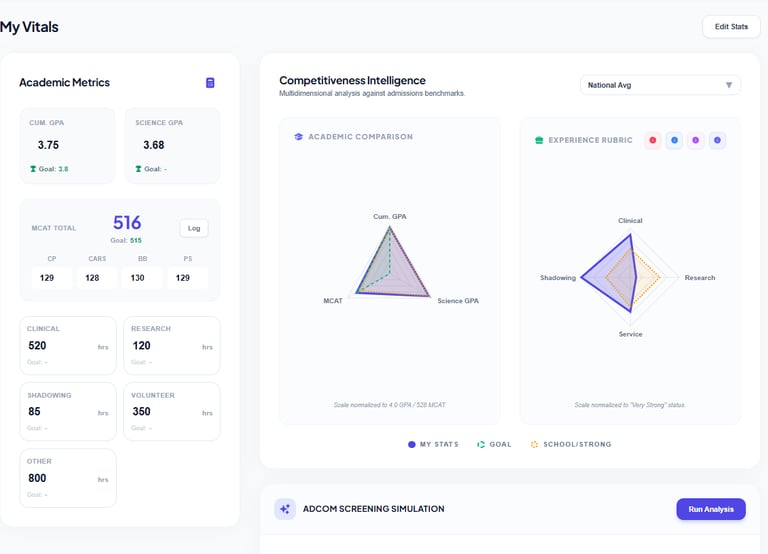Open the Volunteer hours card showing 350
This screenshot has width=768, height=554.
tap(172, 411)
